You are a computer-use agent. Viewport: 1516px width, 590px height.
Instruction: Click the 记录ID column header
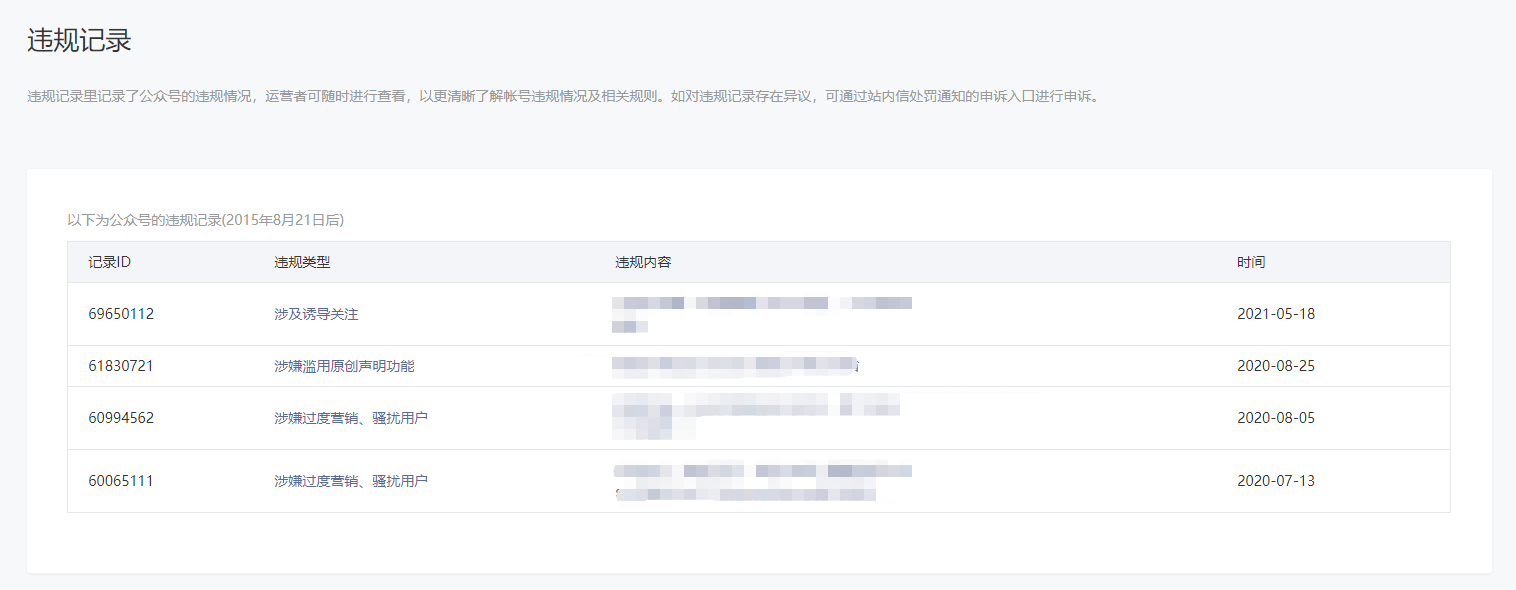[110, 262]
